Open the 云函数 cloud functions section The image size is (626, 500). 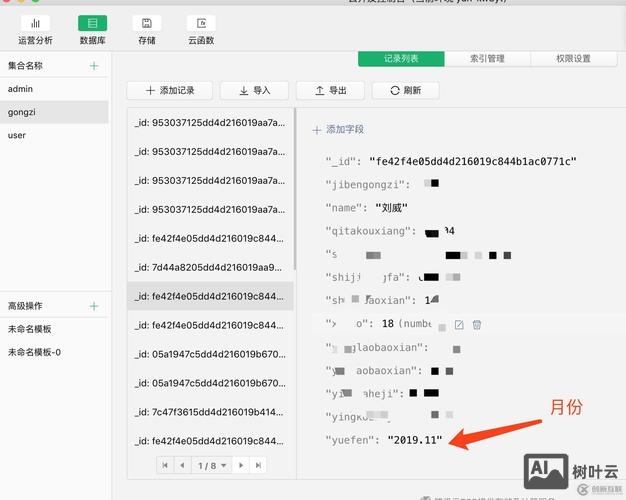[201, 30]
